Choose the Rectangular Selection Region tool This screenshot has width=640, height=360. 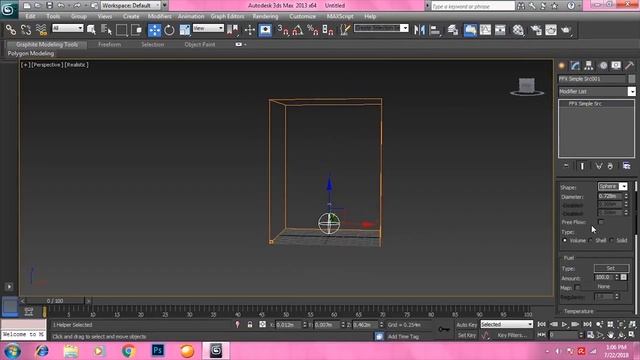(x=121, y=30)
